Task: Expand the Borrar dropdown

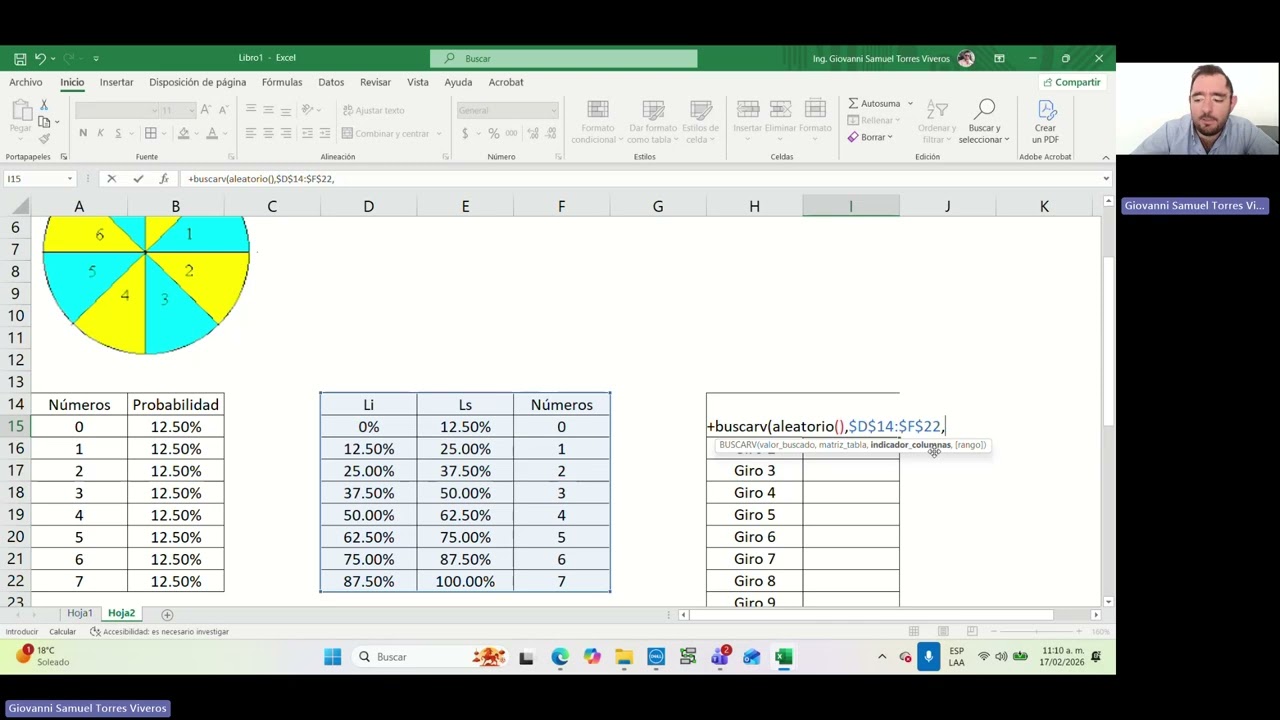Action: (x=892, y=138)
